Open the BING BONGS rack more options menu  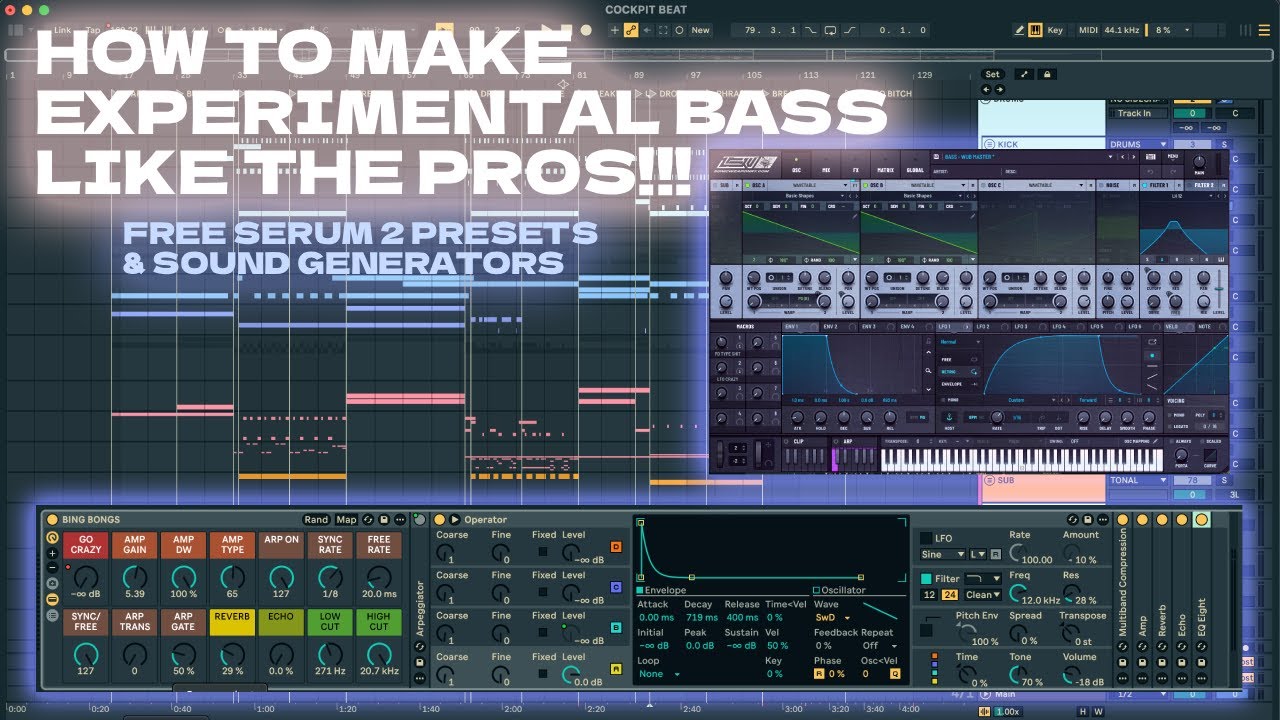point(400,520)
